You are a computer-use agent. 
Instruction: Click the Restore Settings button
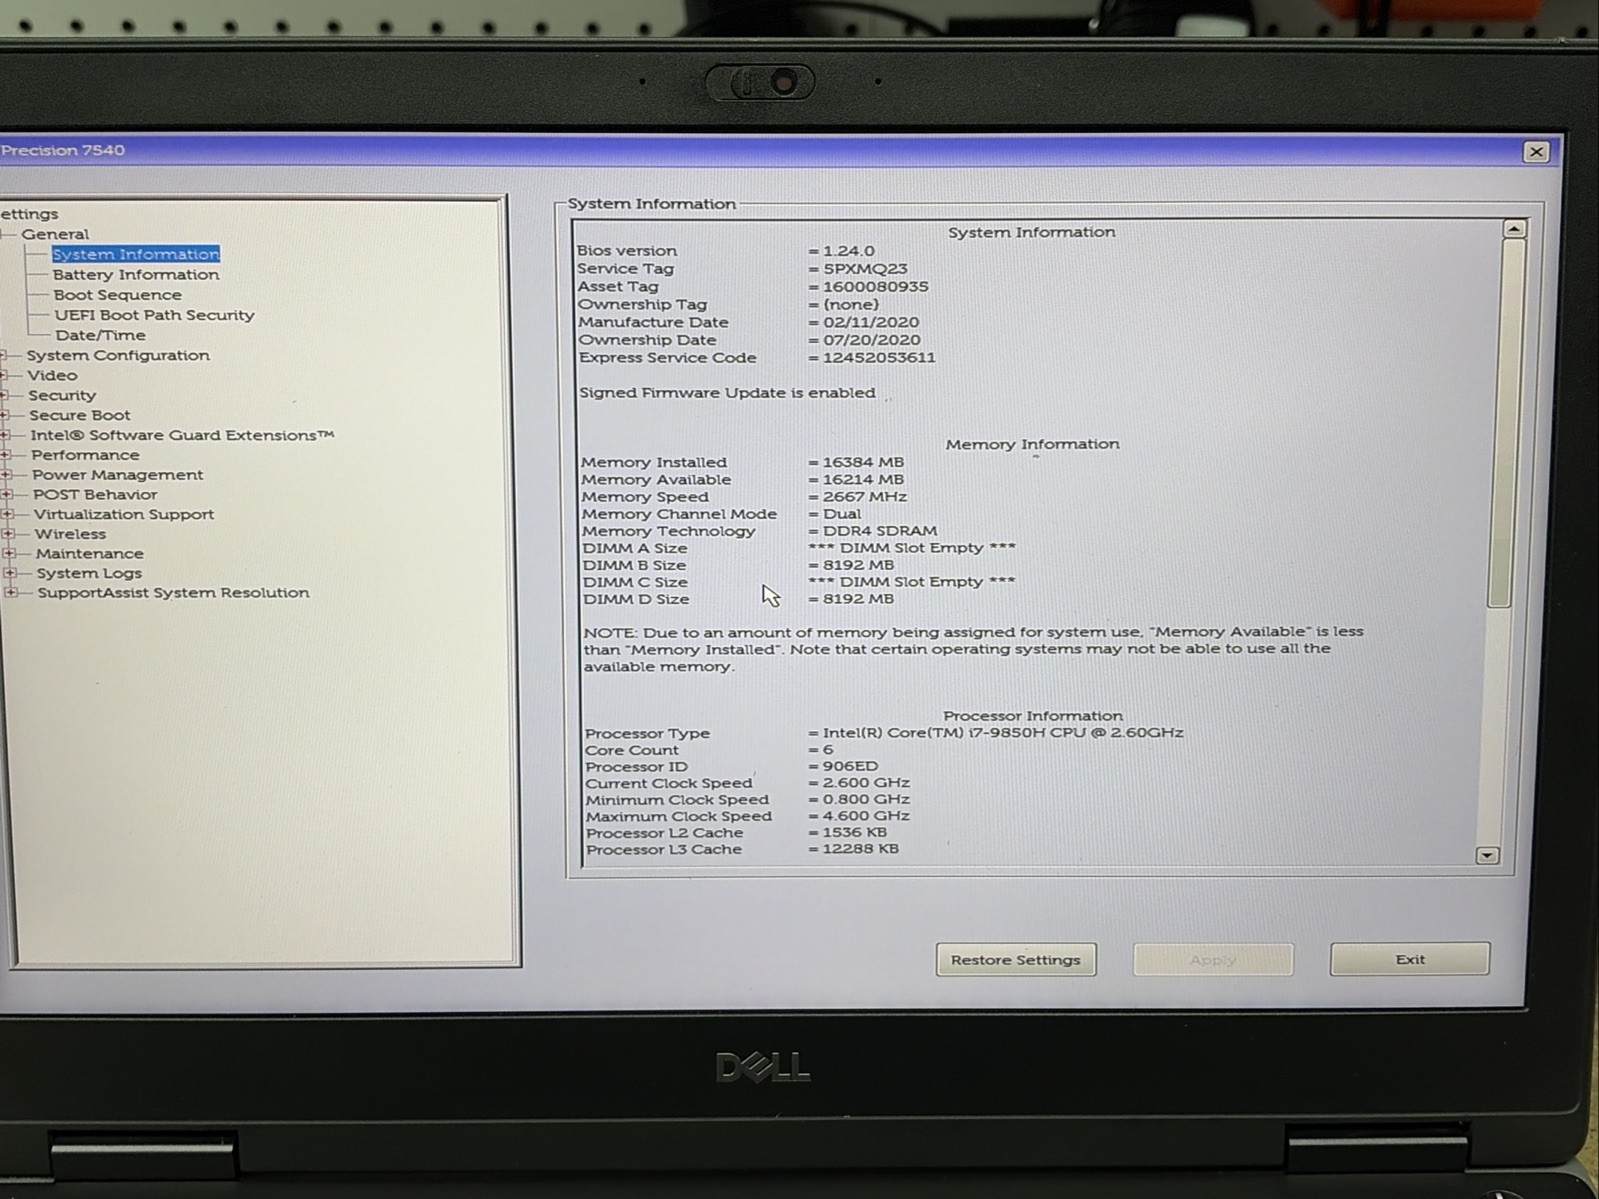tap(1016, 960)
